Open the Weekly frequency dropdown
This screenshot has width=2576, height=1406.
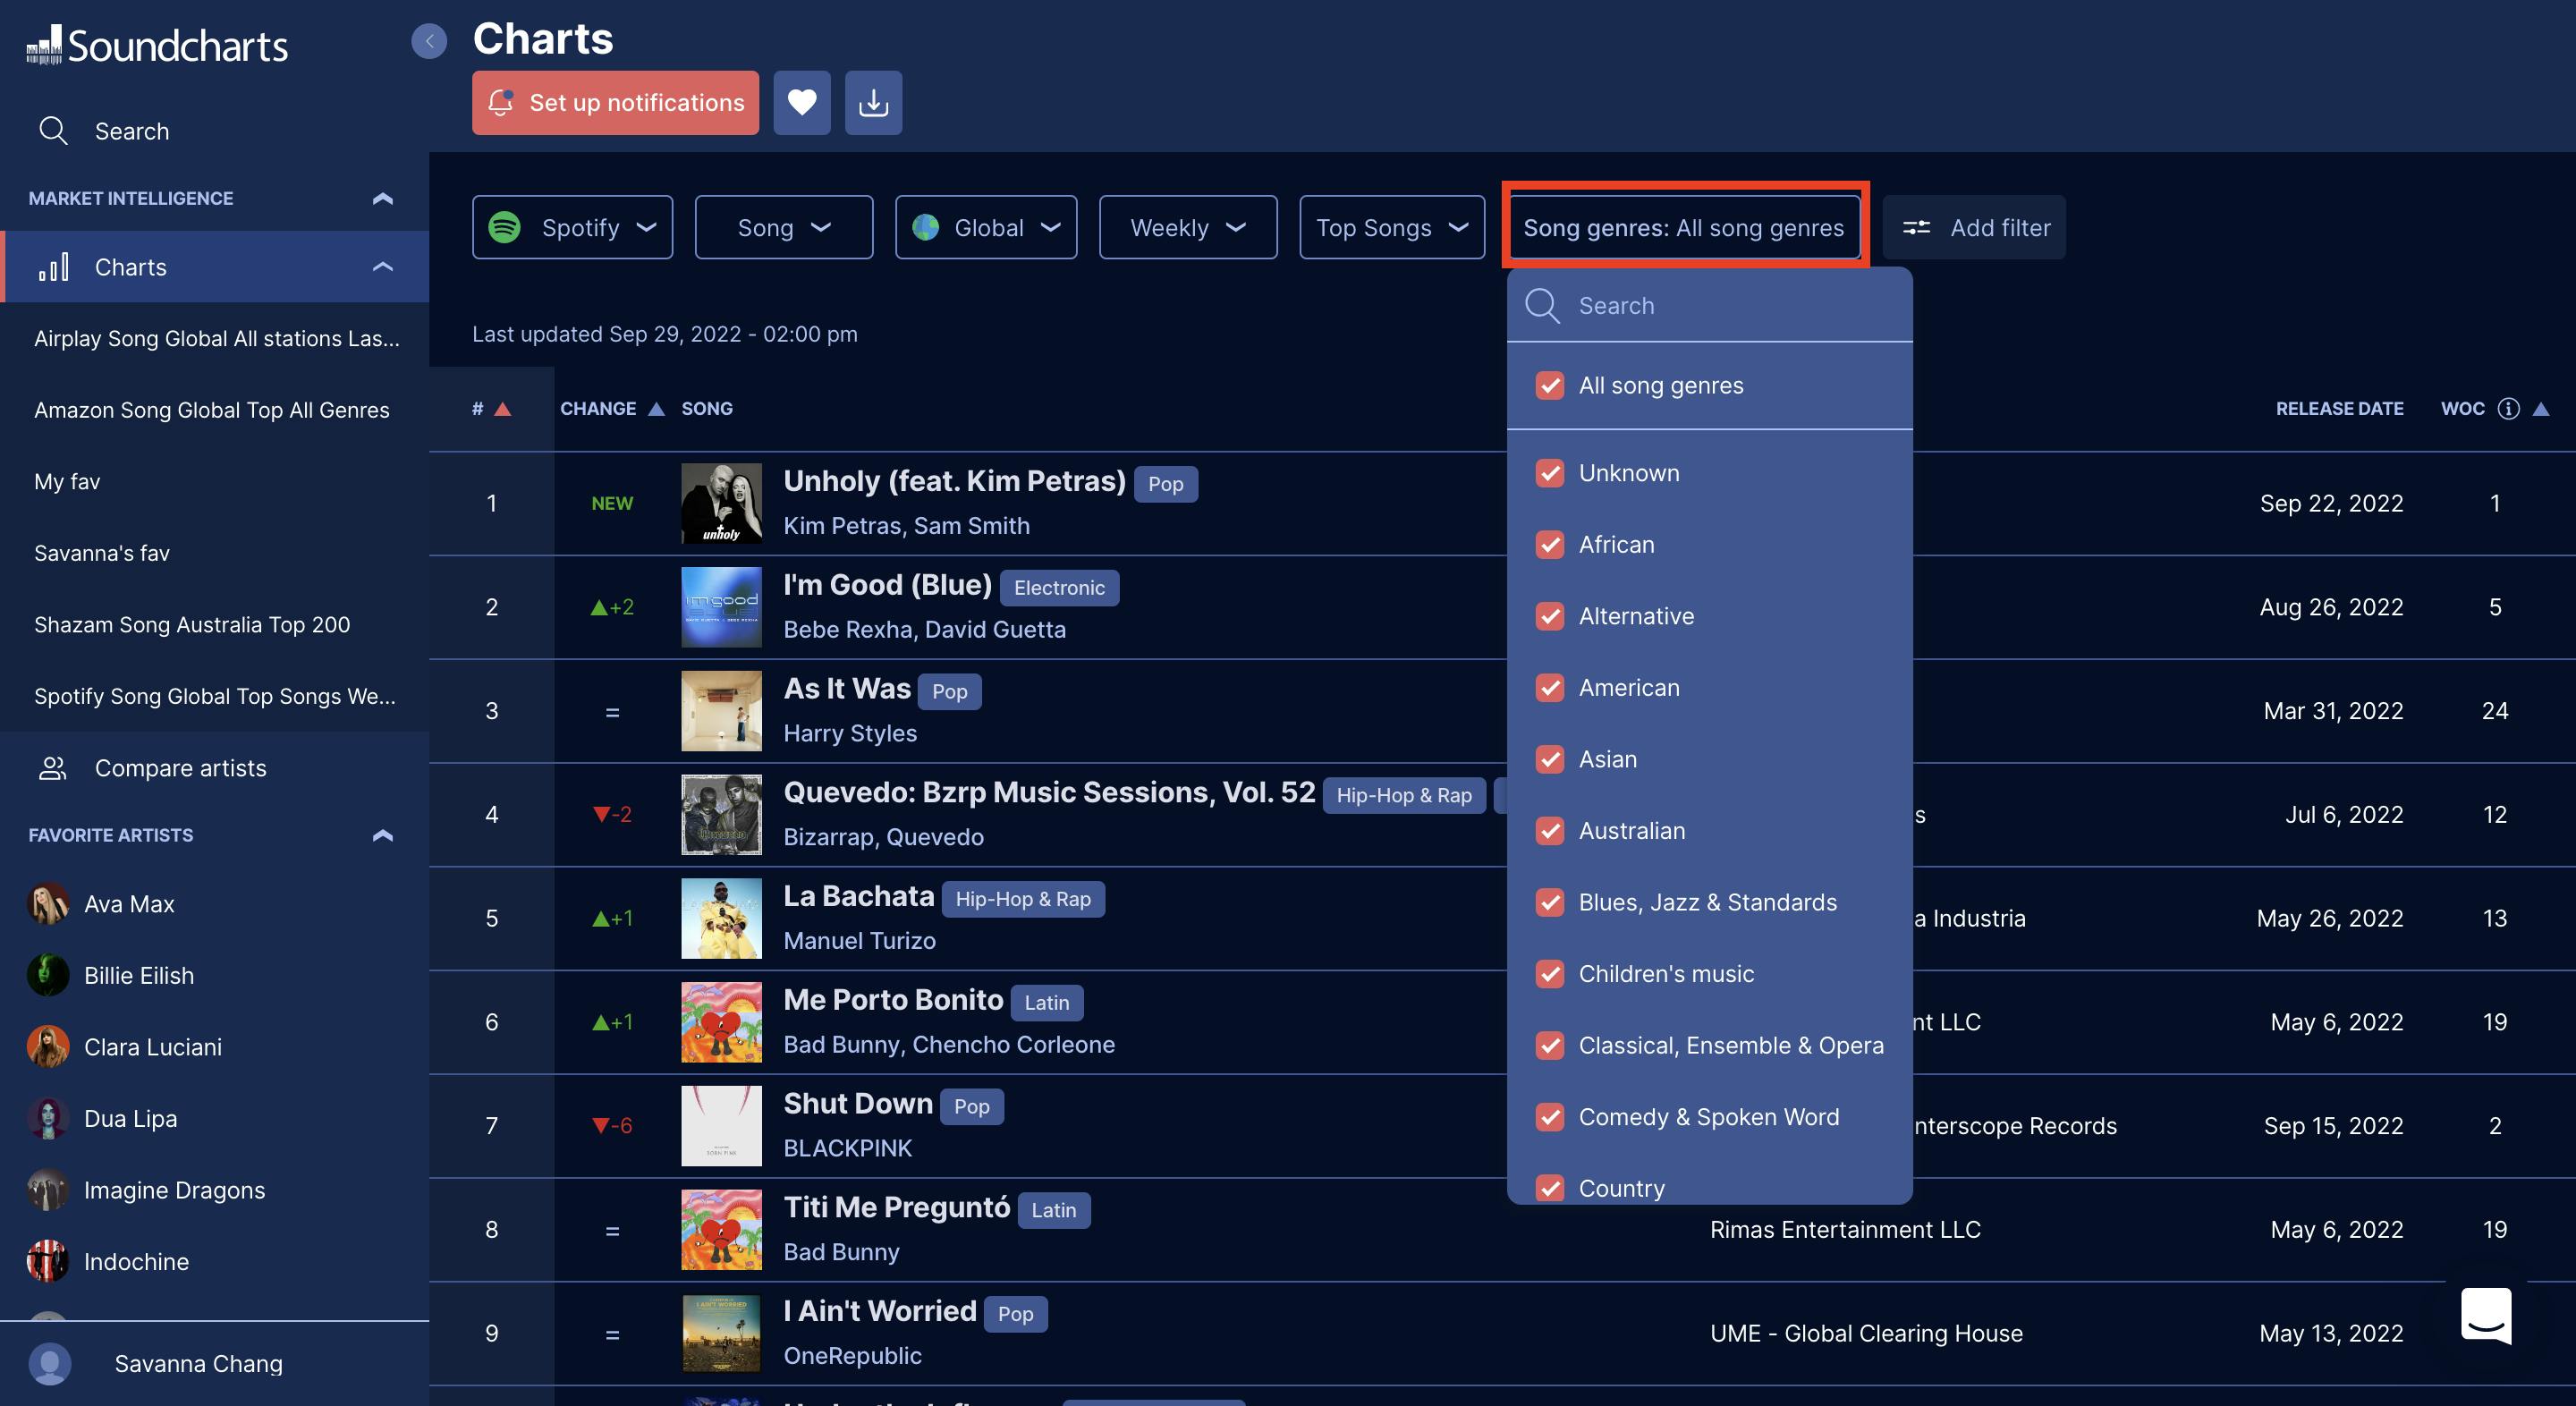coord(1187,228)
